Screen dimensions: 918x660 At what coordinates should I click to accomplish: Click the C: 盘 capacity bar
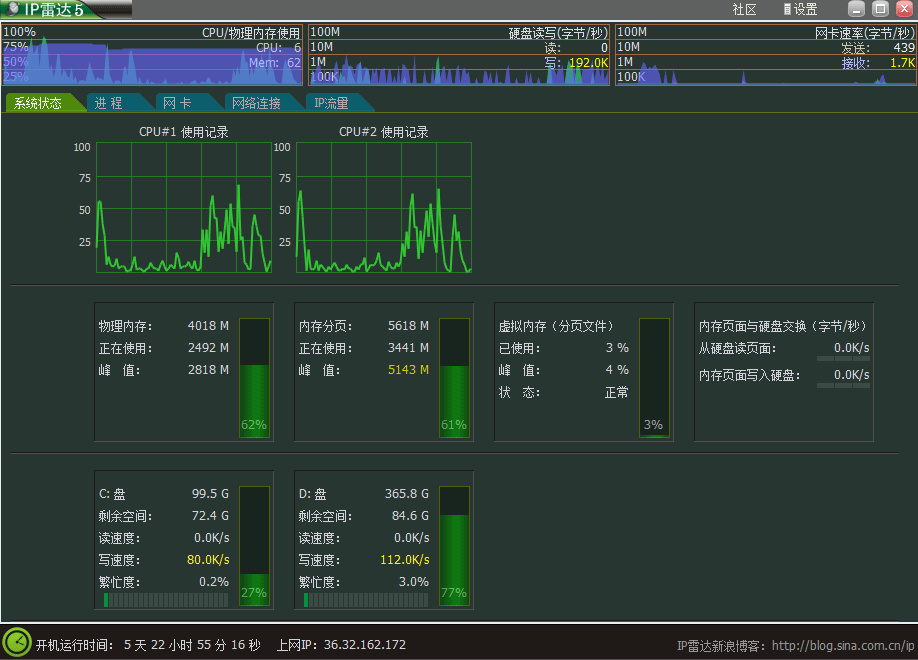[254, 545]
